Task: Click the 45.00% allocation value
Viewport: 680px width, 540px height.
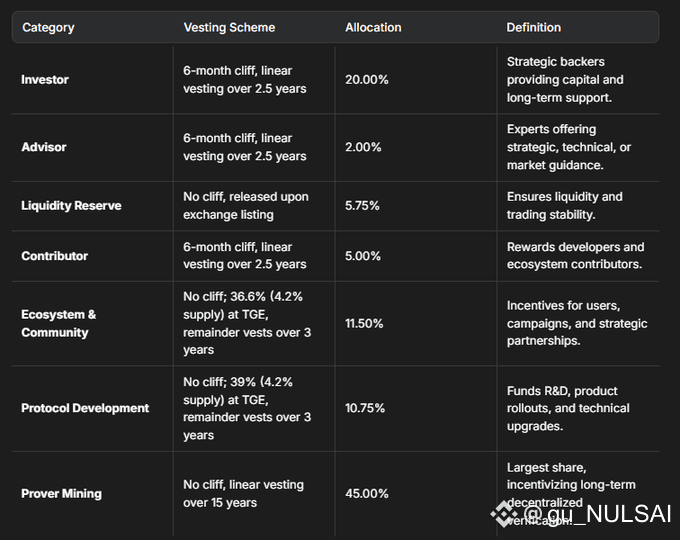Action: (x=365, y=493)
